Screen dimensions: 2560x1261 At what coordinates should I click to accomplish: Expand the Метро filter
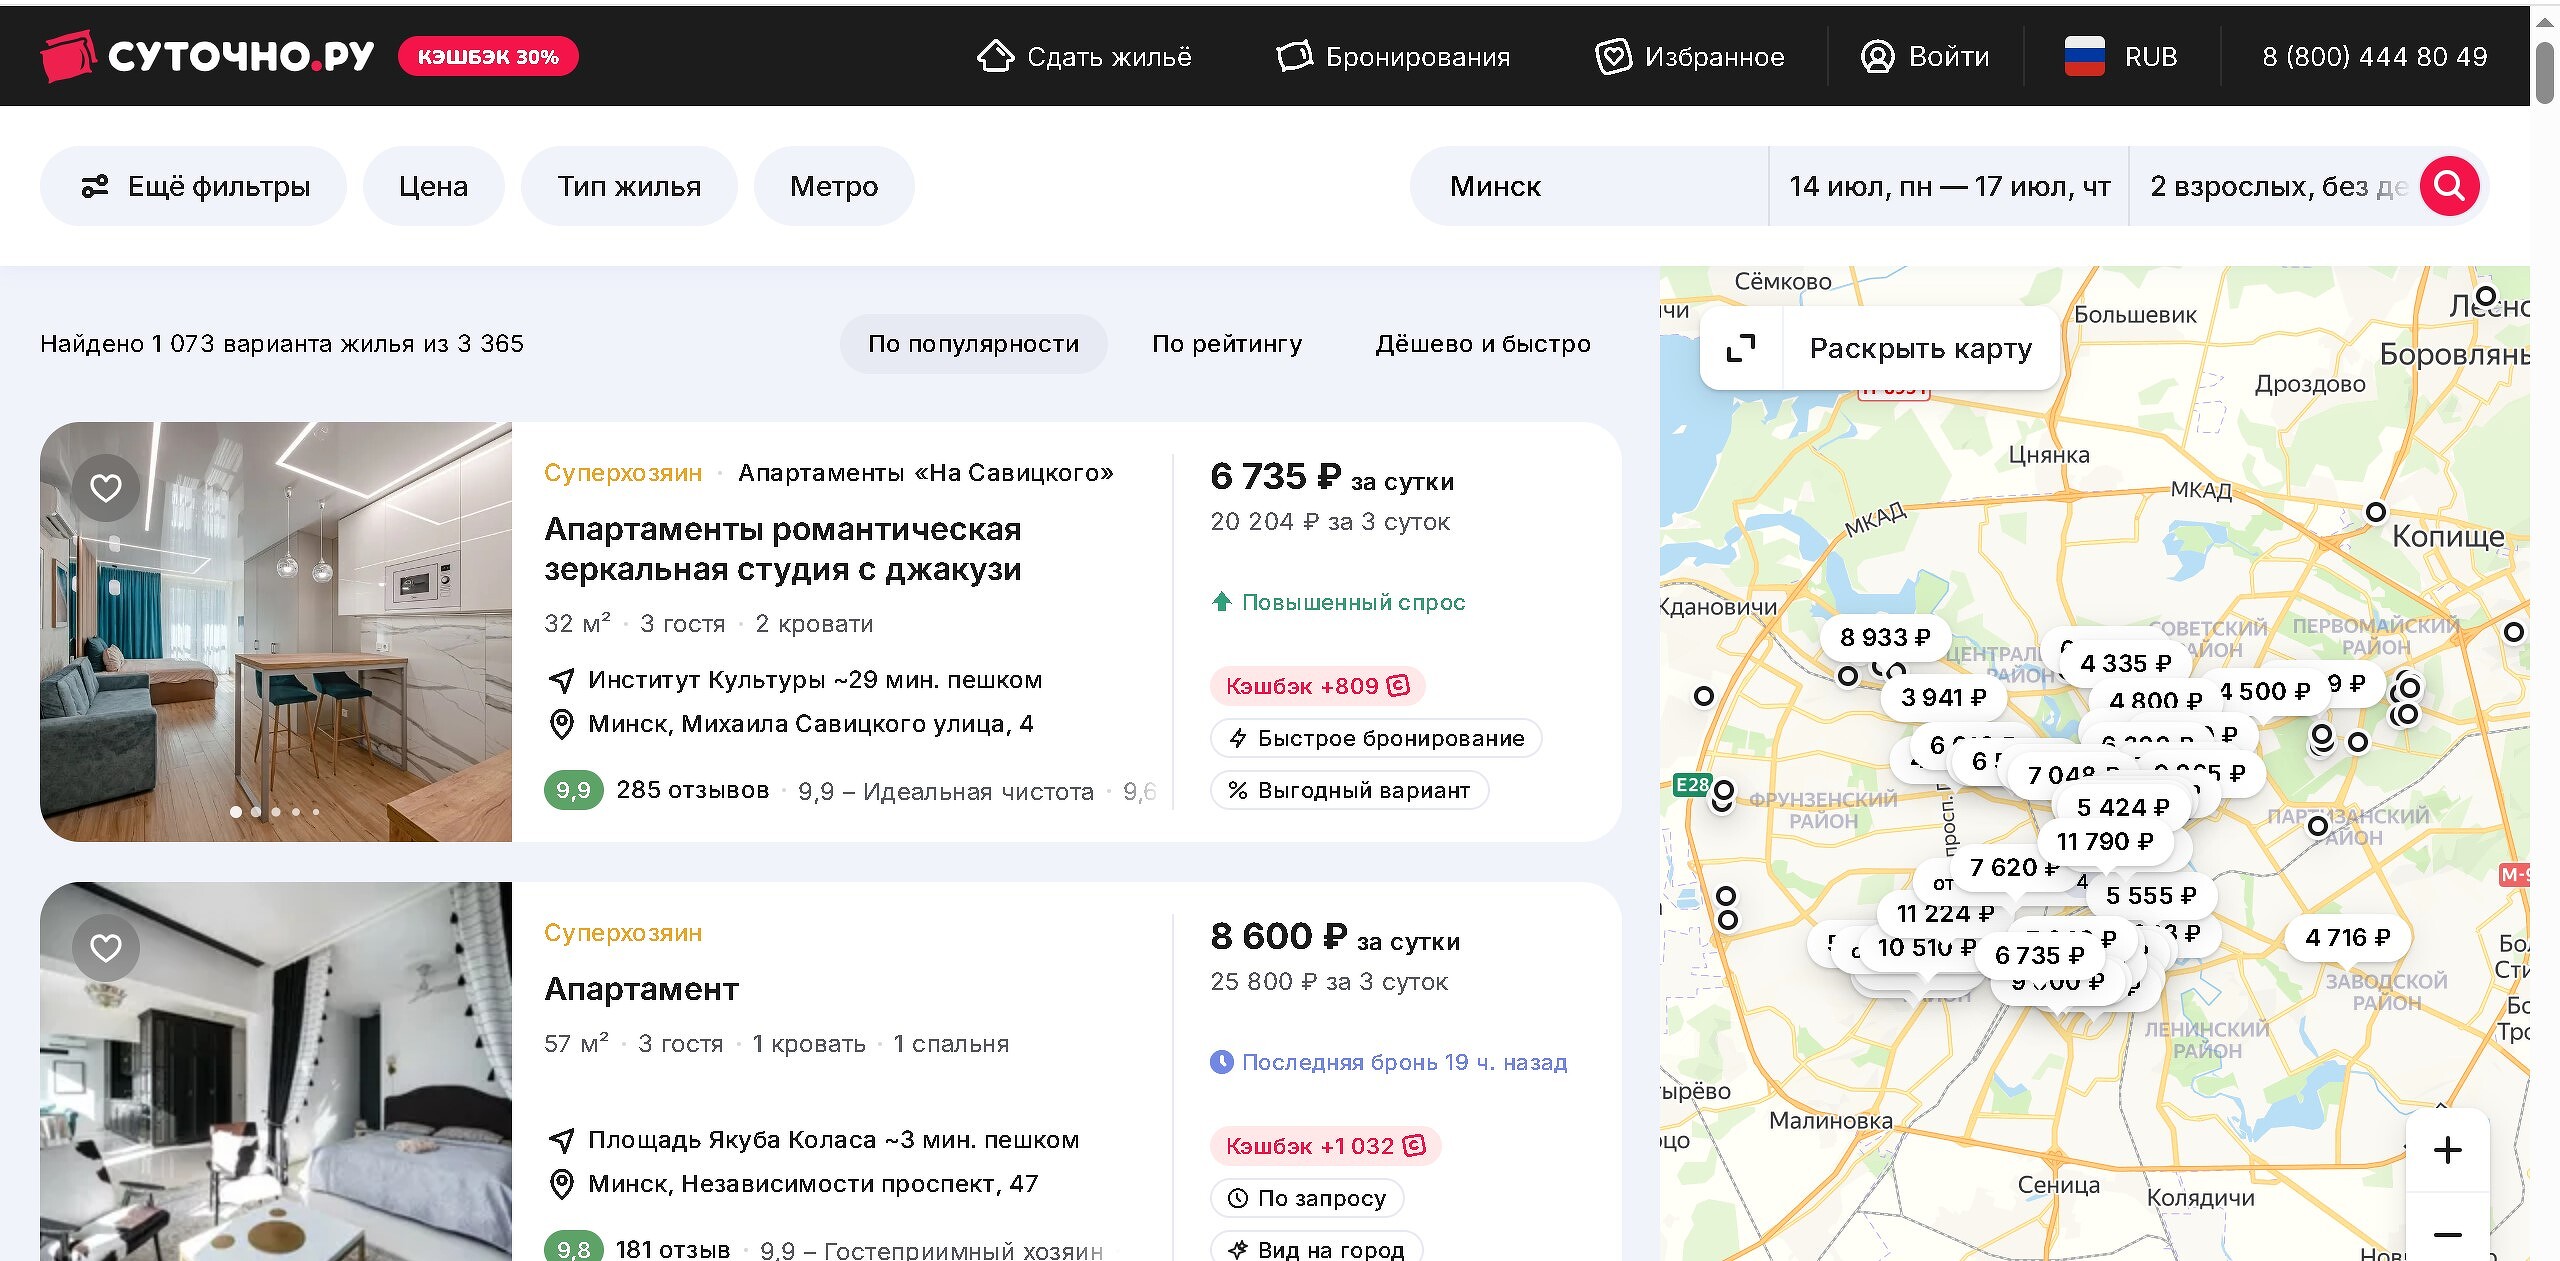[x=834, y=186]
